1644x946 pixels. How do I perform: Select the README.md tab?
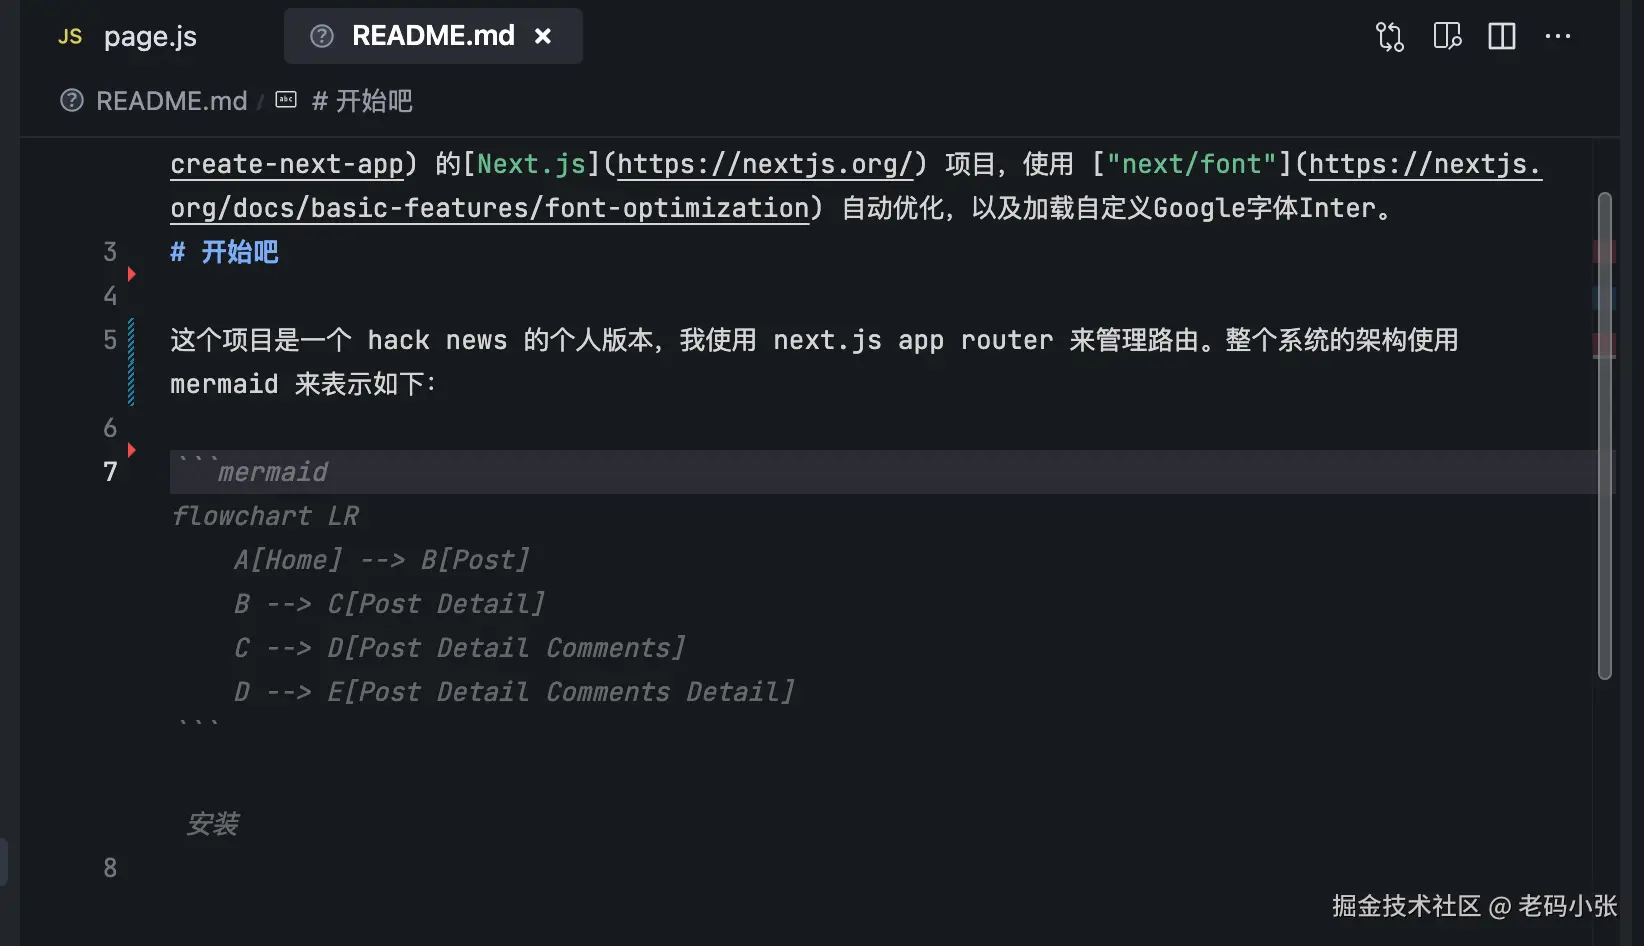coord(433,37)
